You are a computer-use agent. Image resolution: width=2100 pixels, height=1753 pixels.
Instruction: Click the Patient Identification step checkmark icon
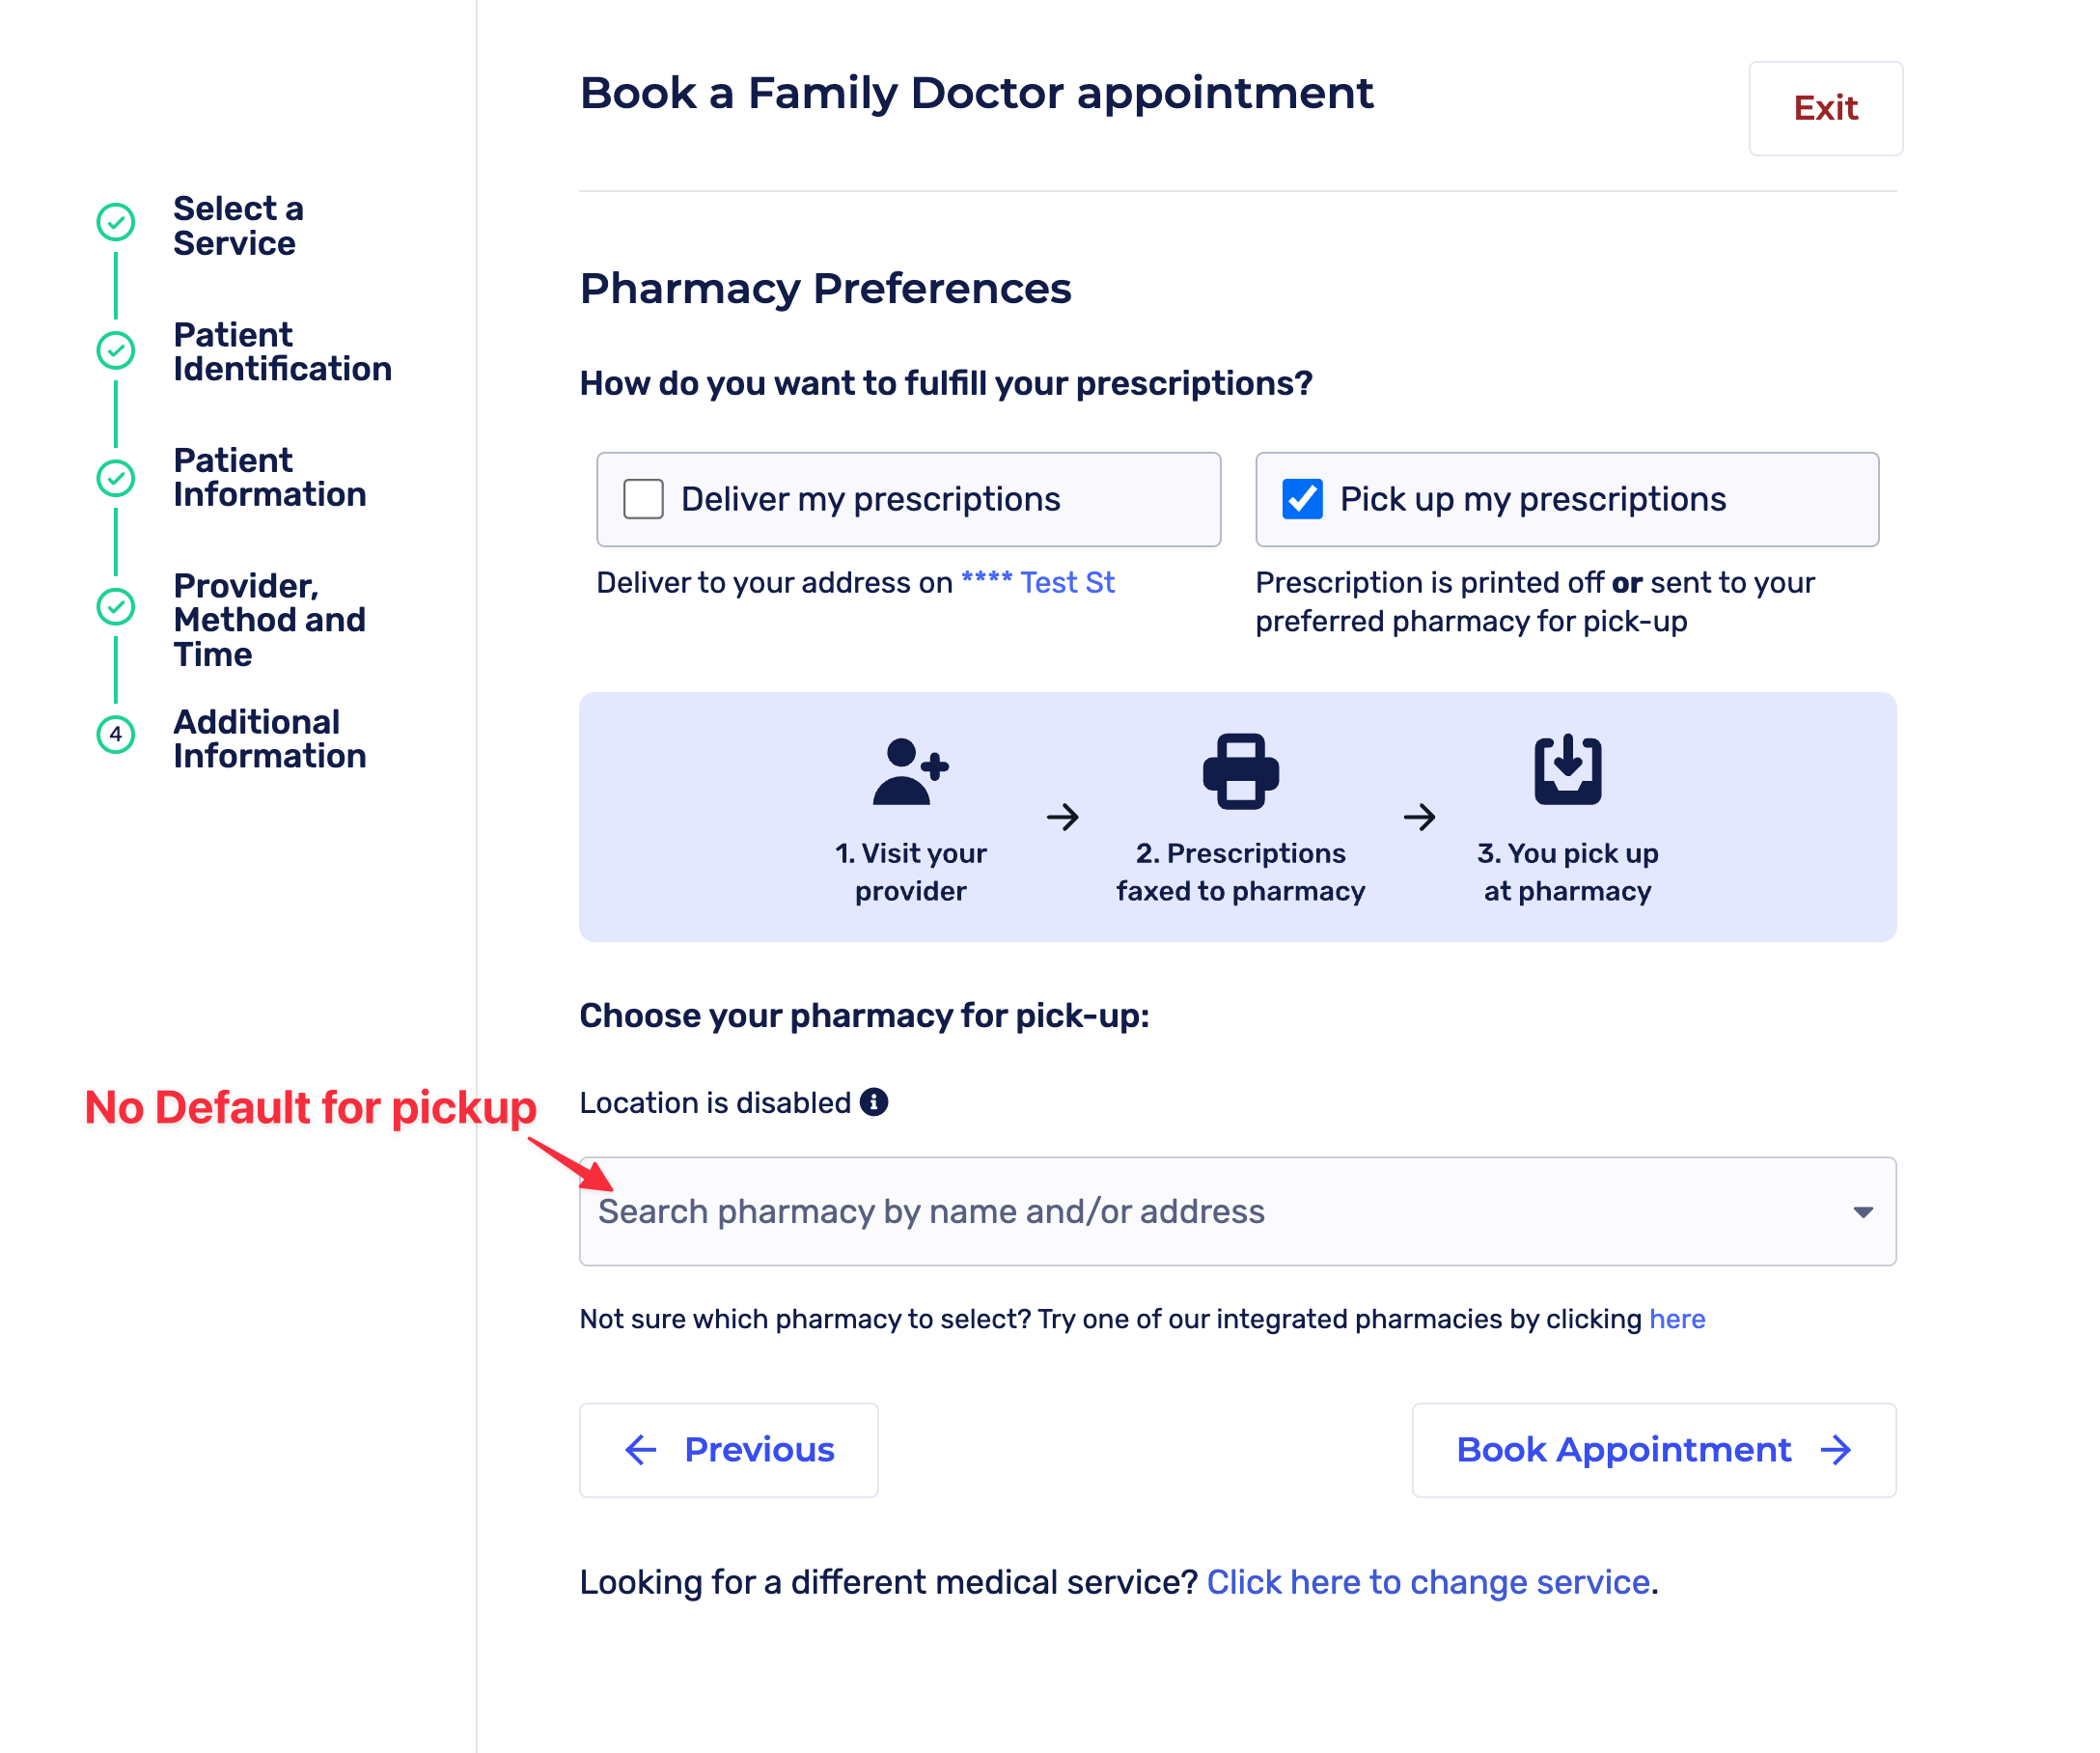point(116,350)
